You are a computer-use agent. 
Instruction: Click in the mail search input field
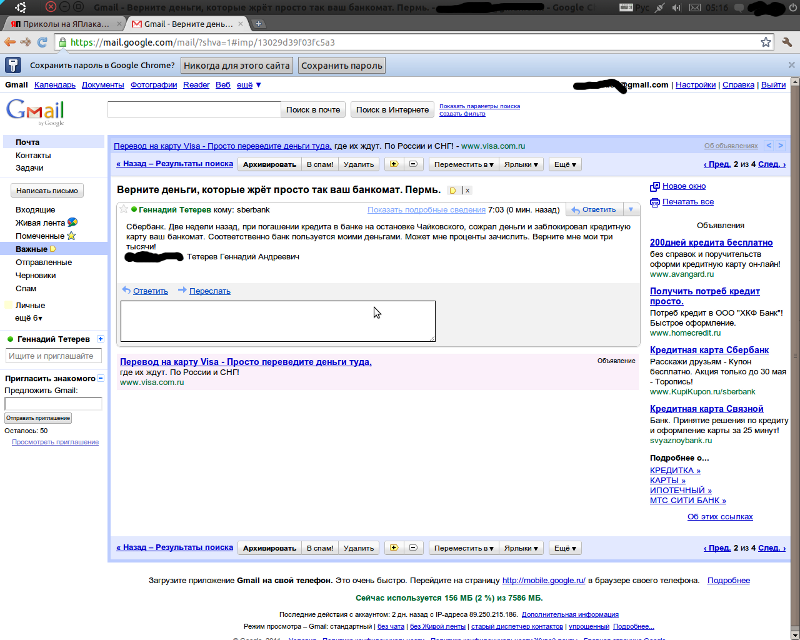(x=194, y=110)
